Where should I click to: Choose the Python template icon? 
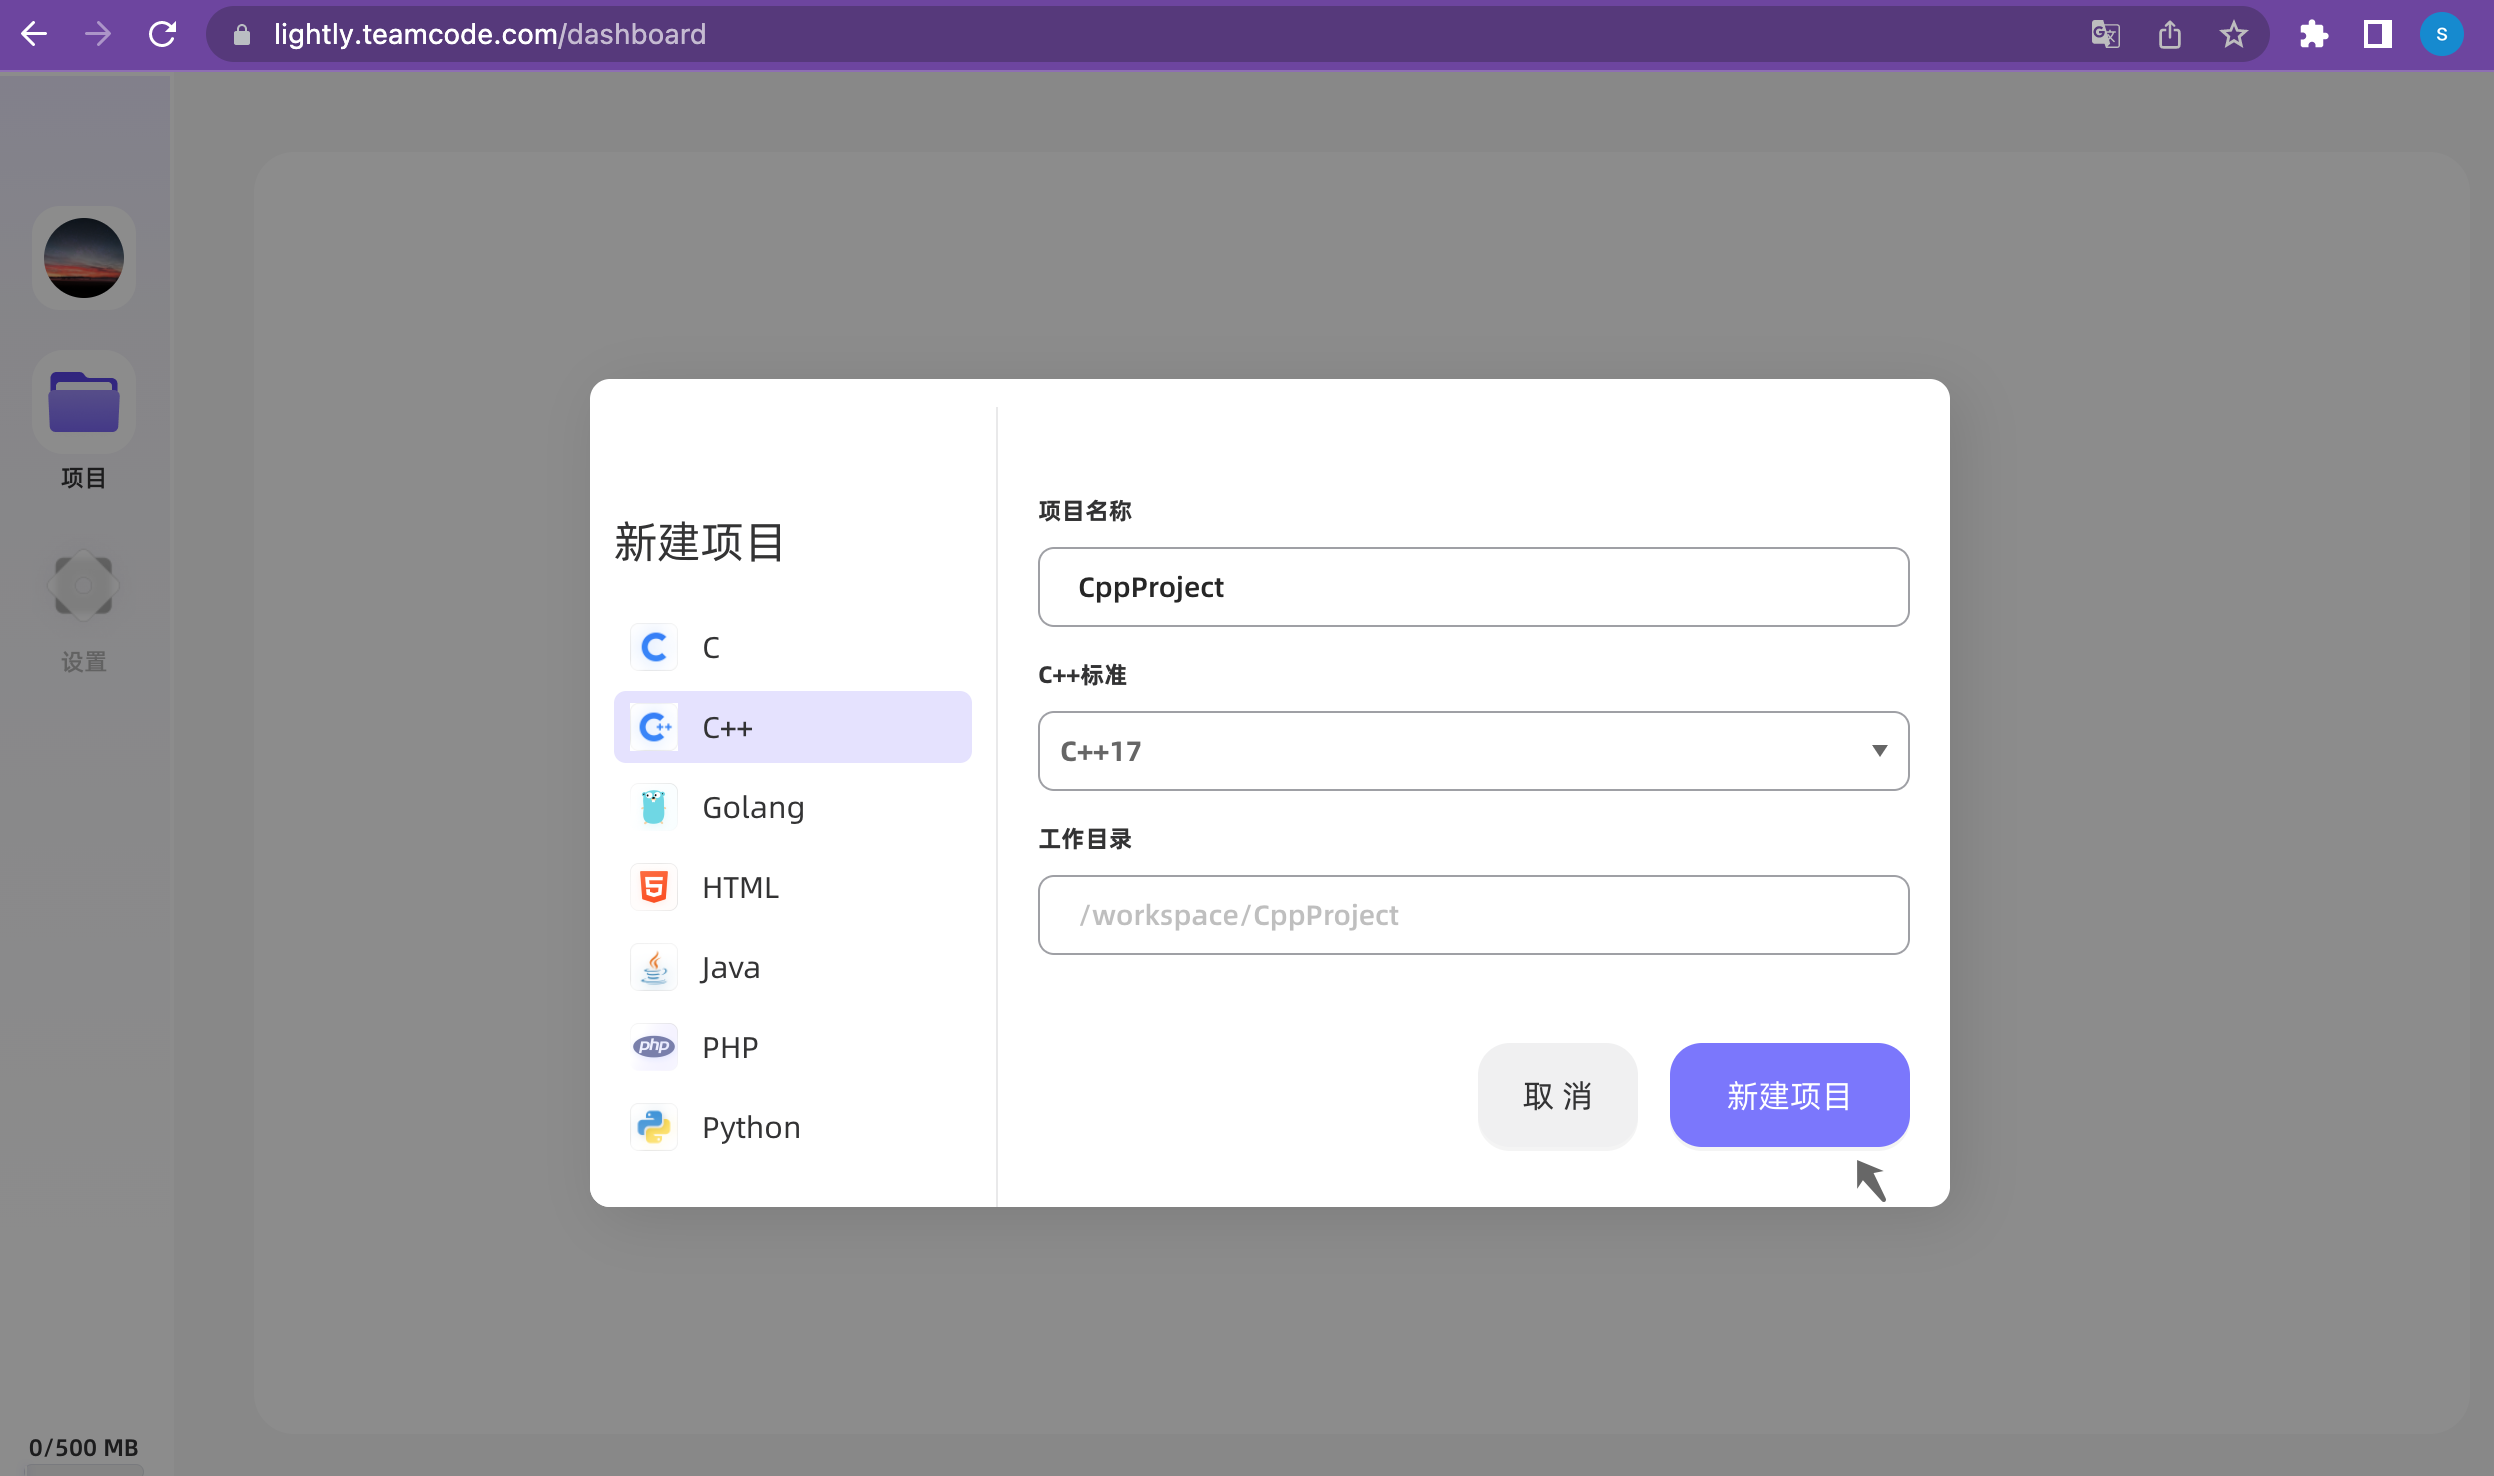pyautogui.click(x=653, y=1126)
